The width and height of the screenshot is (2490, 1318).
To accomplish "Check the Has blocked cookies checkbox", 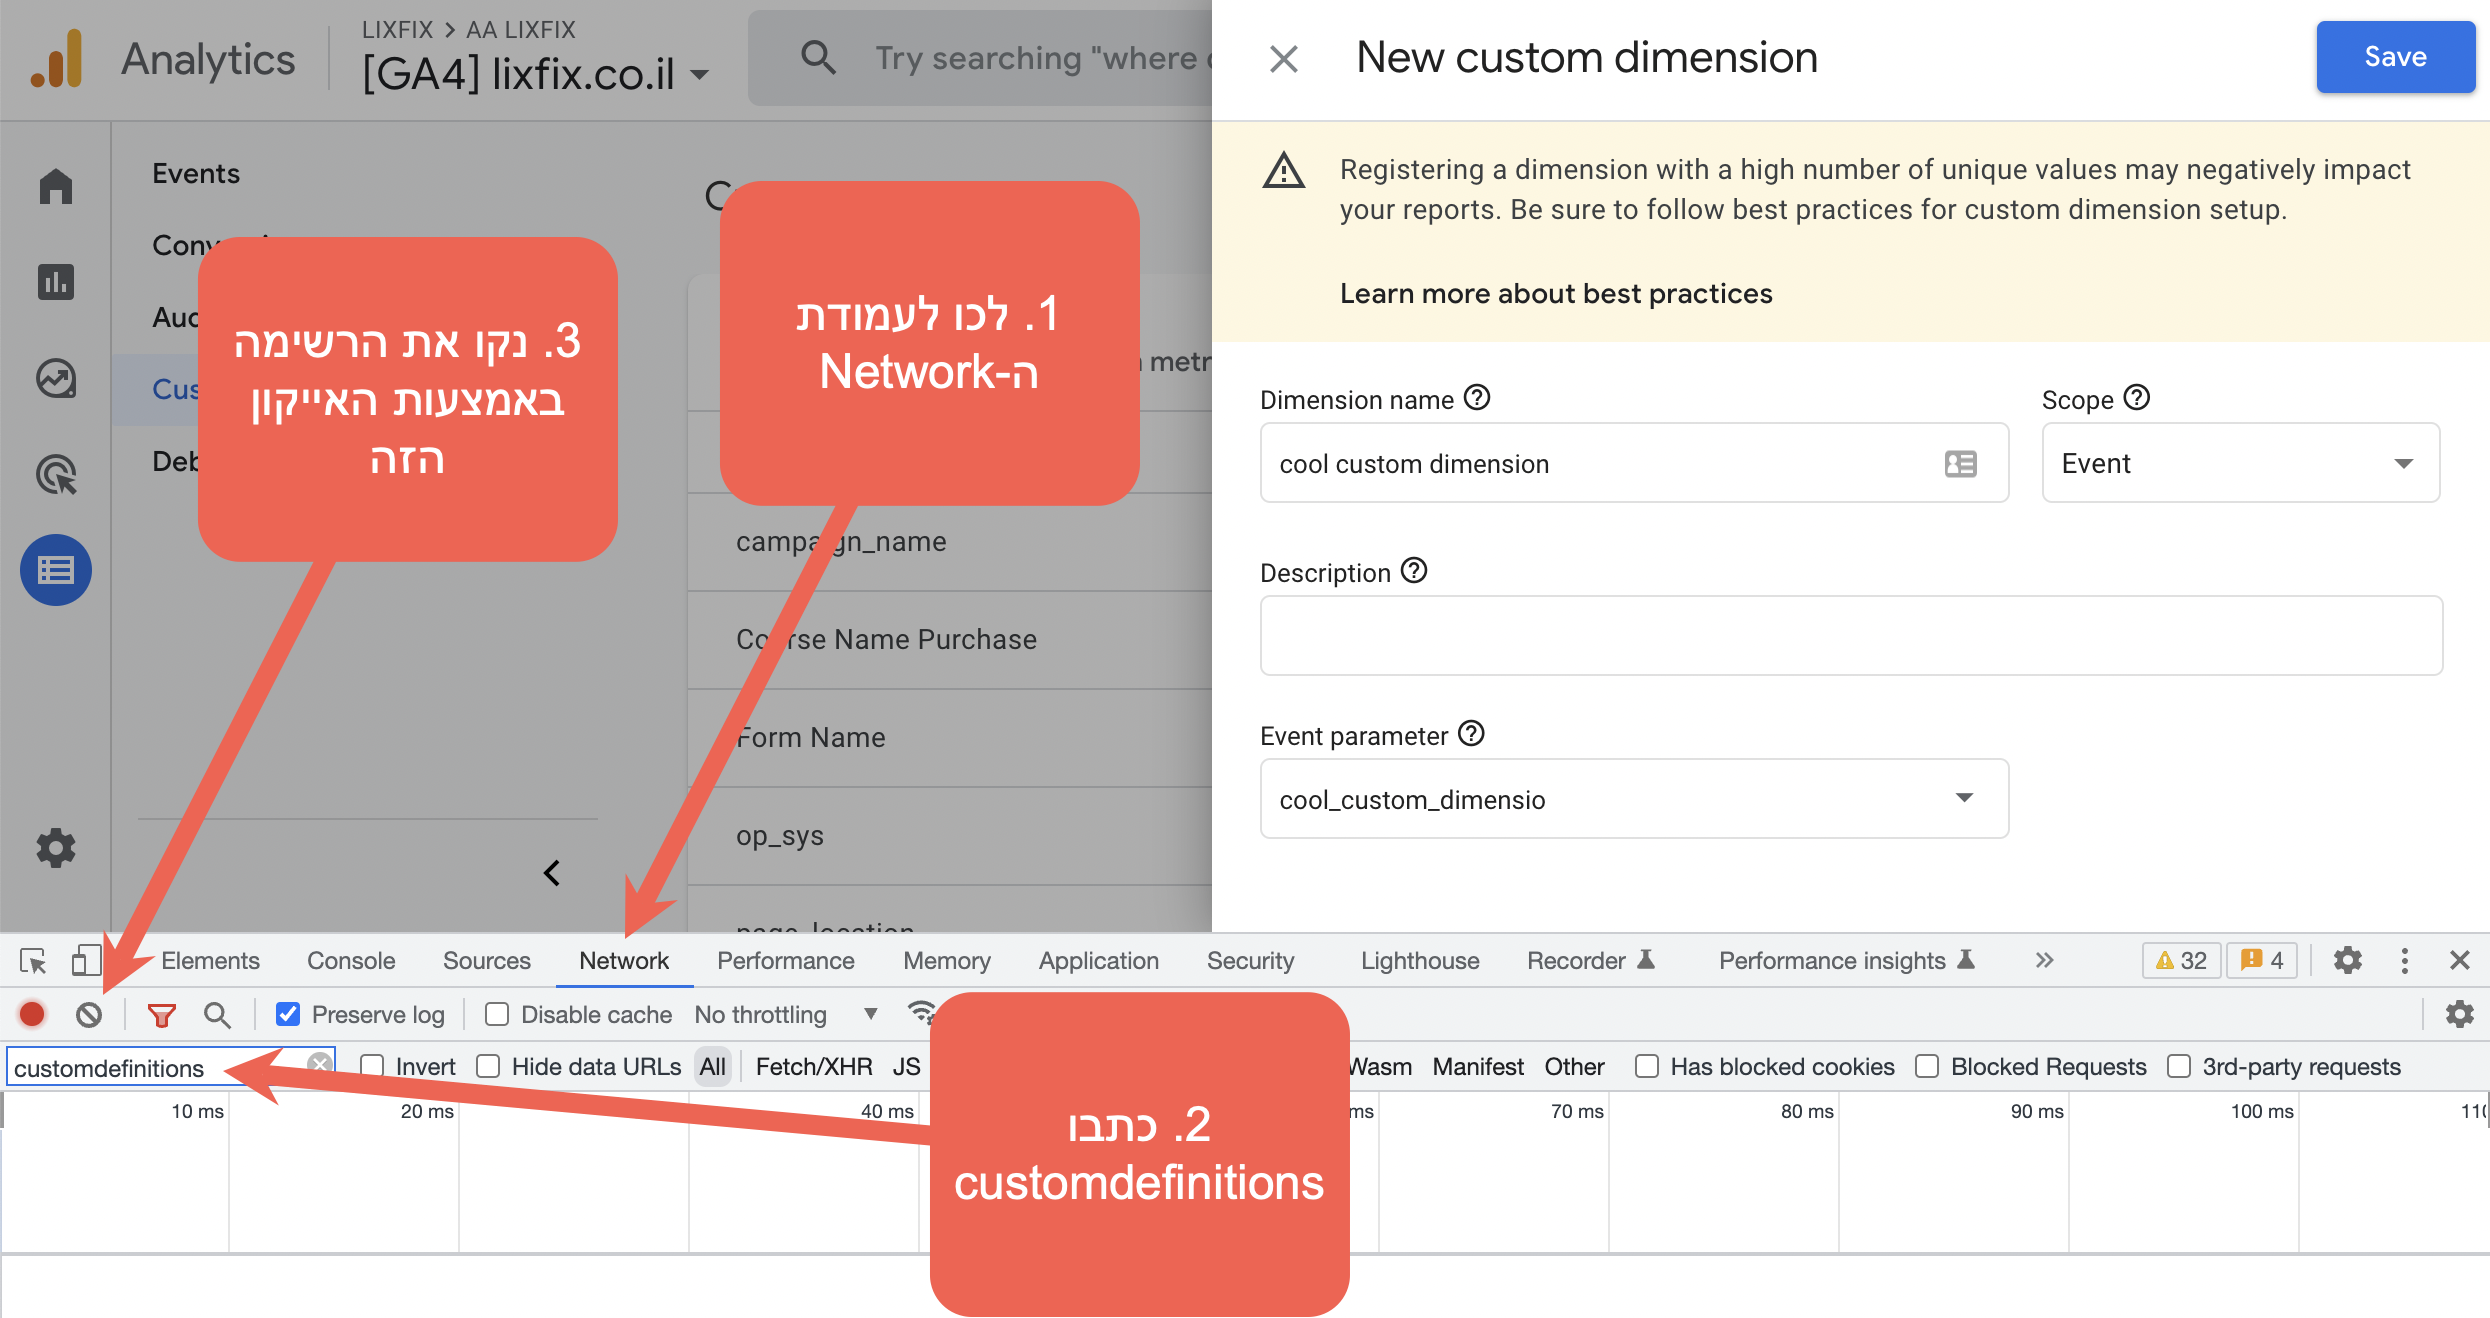I will [x=1646, y=1067].
